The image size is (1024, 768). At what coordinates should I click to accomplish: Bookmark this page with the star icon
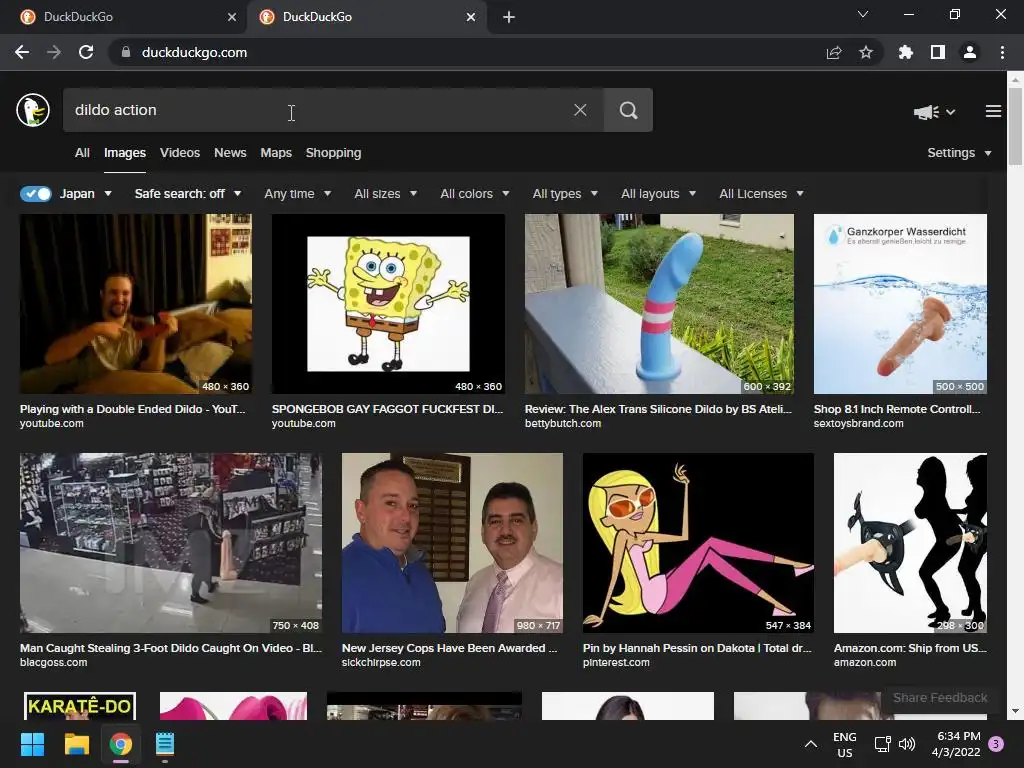pos(866,52)
